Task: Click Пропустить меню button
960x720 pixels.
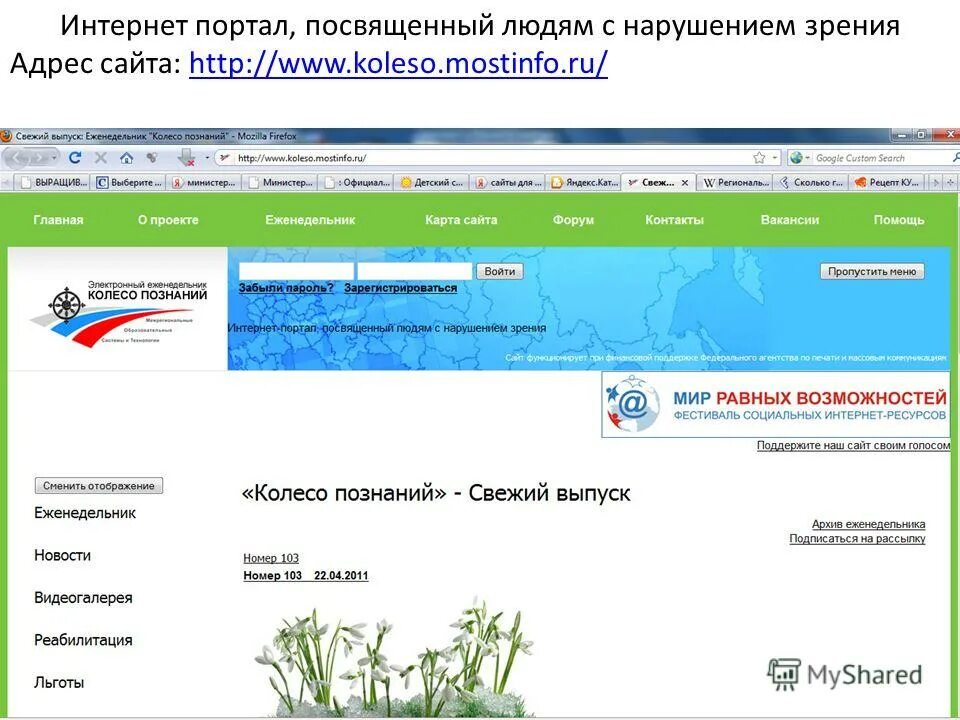Action: click(x=873, y=269)
